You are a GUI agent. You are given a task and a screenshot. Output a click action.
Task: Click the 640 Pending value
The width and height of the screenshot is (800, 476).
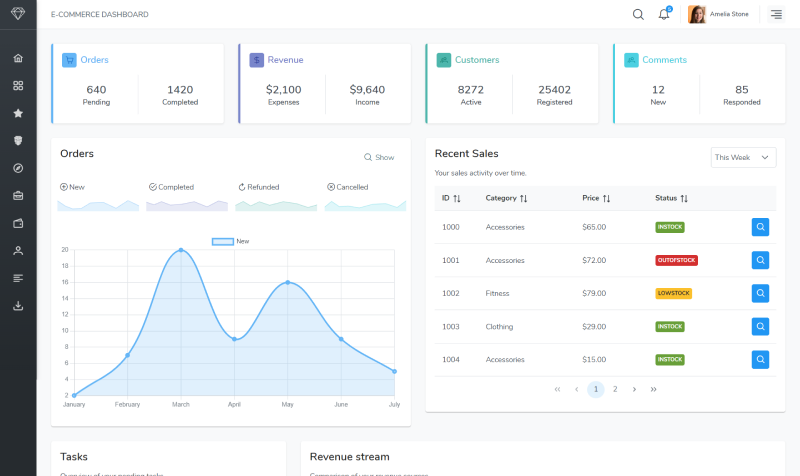coord(96,90)
